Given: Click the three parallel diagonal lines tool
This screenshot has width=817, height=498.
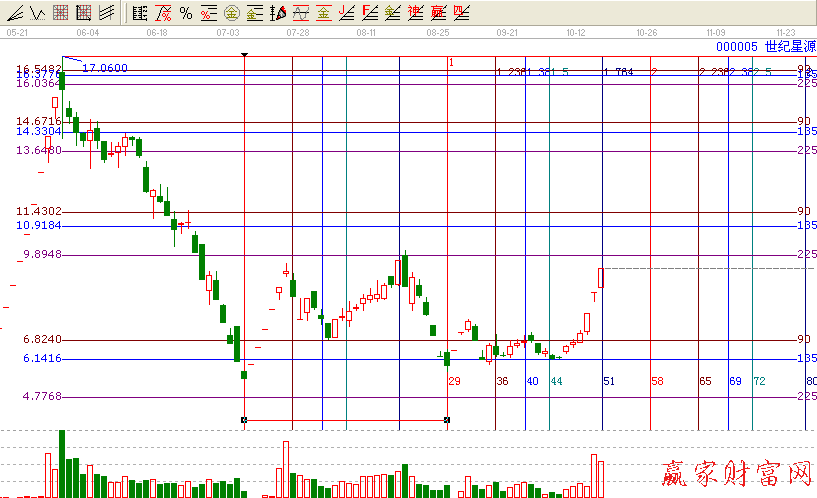Looking at the screenshot, I should point(105,13).
